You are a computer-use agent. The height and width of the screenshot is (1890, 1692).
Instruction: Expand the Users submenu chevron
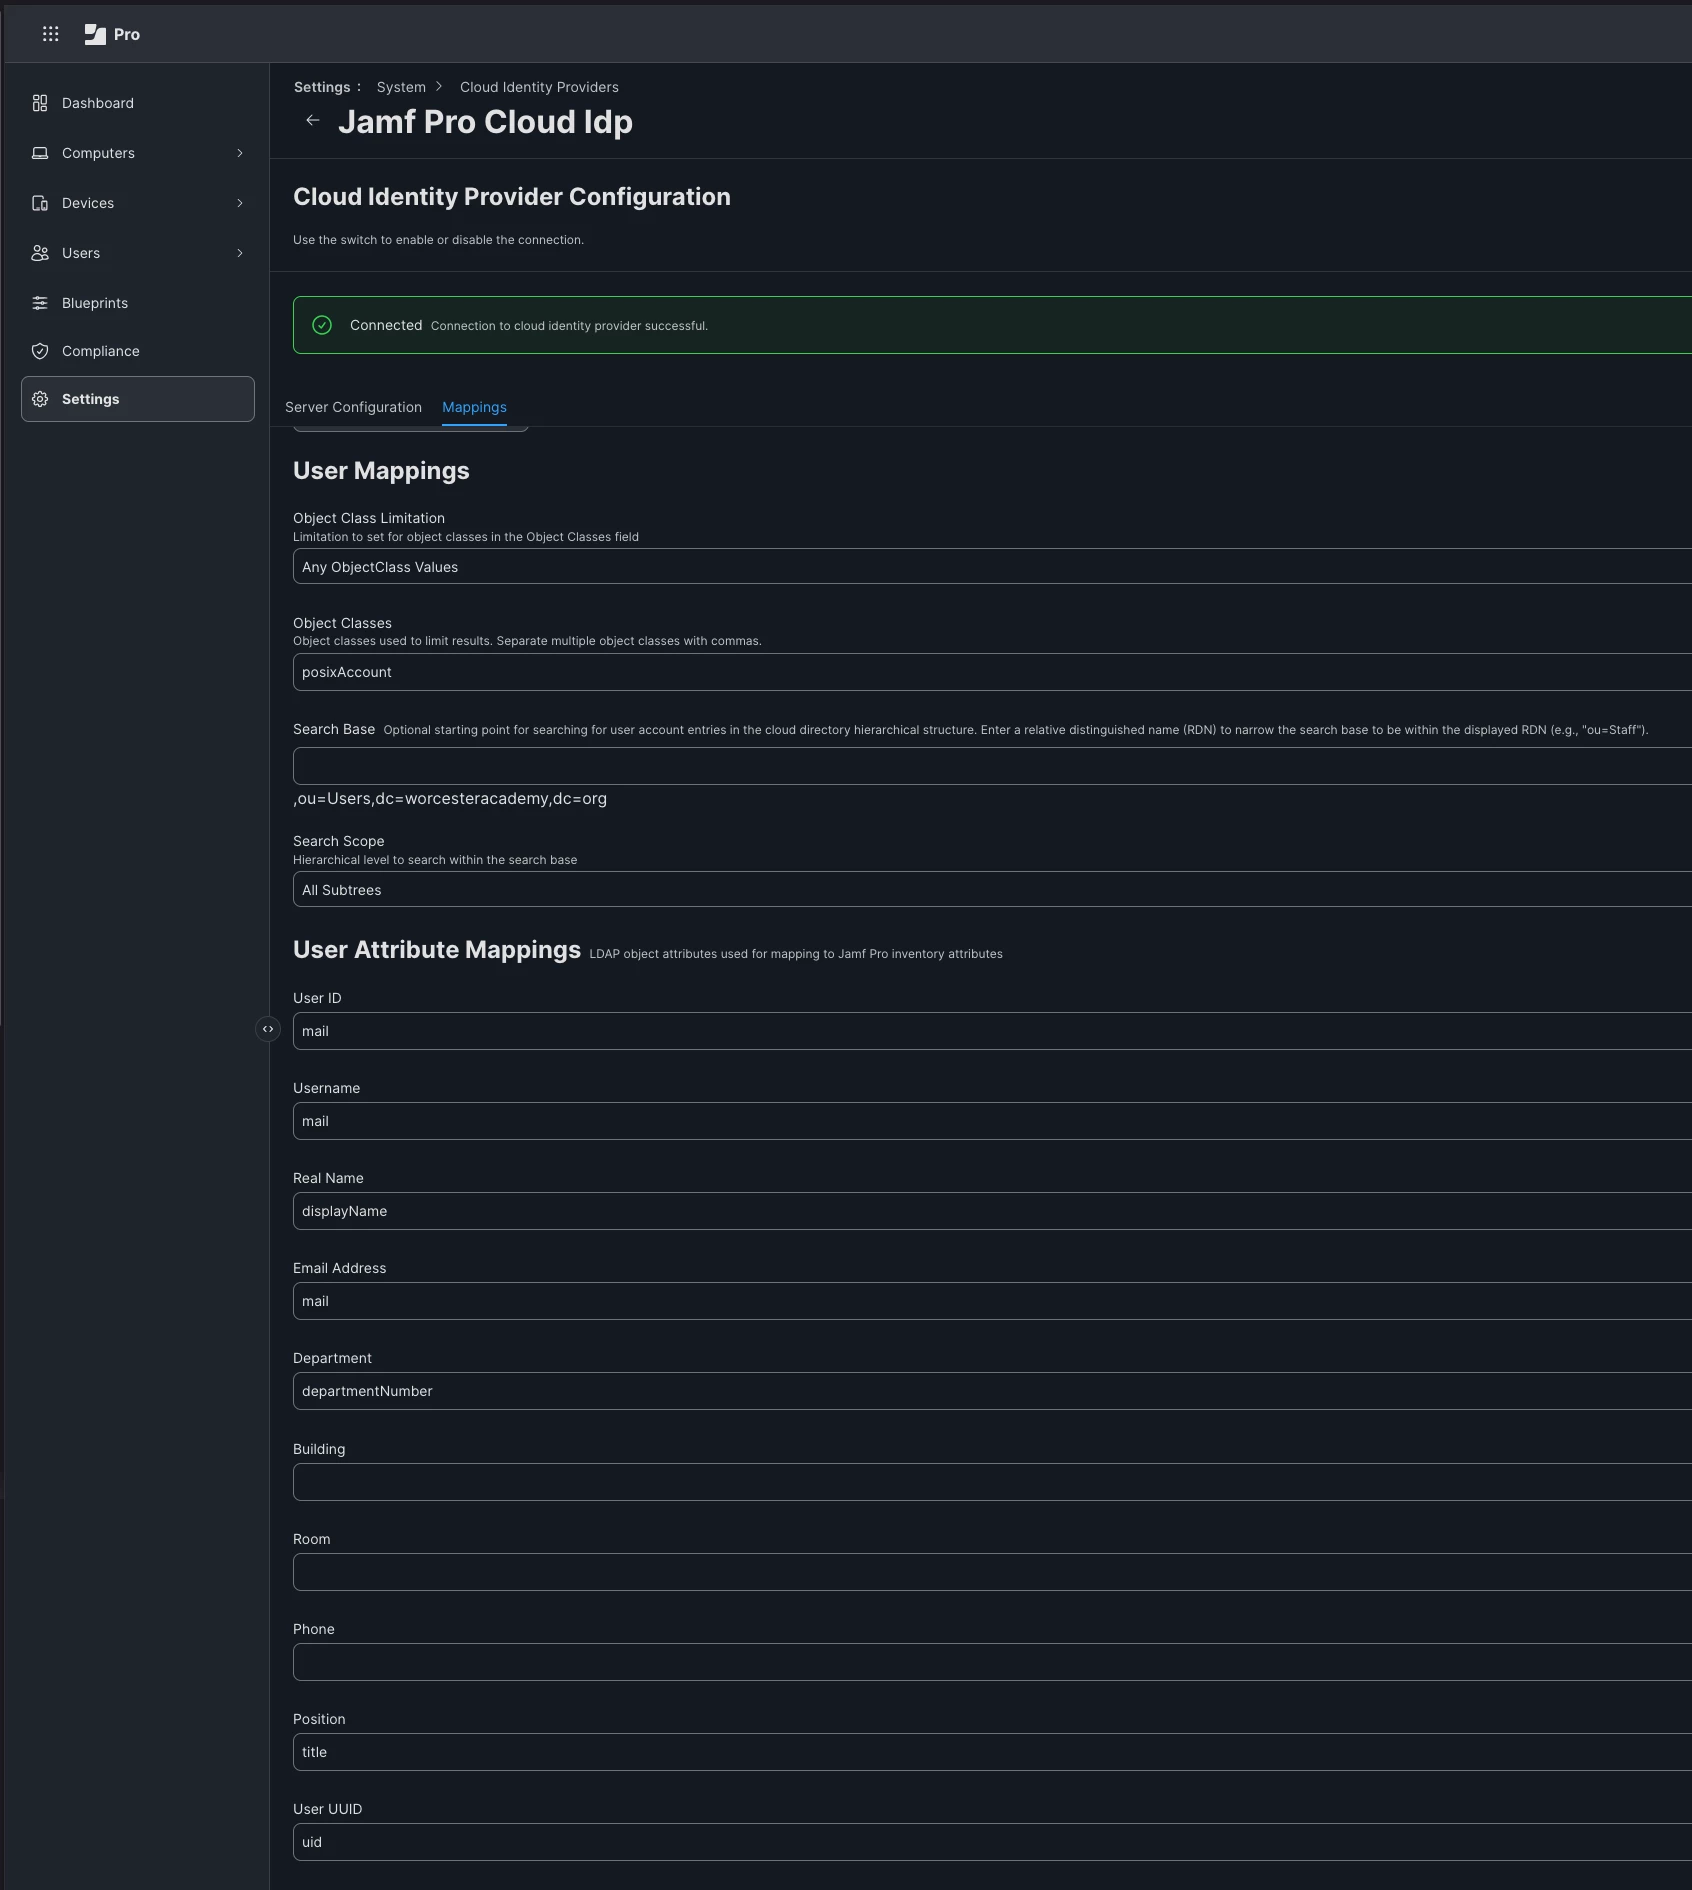[240, 253]
